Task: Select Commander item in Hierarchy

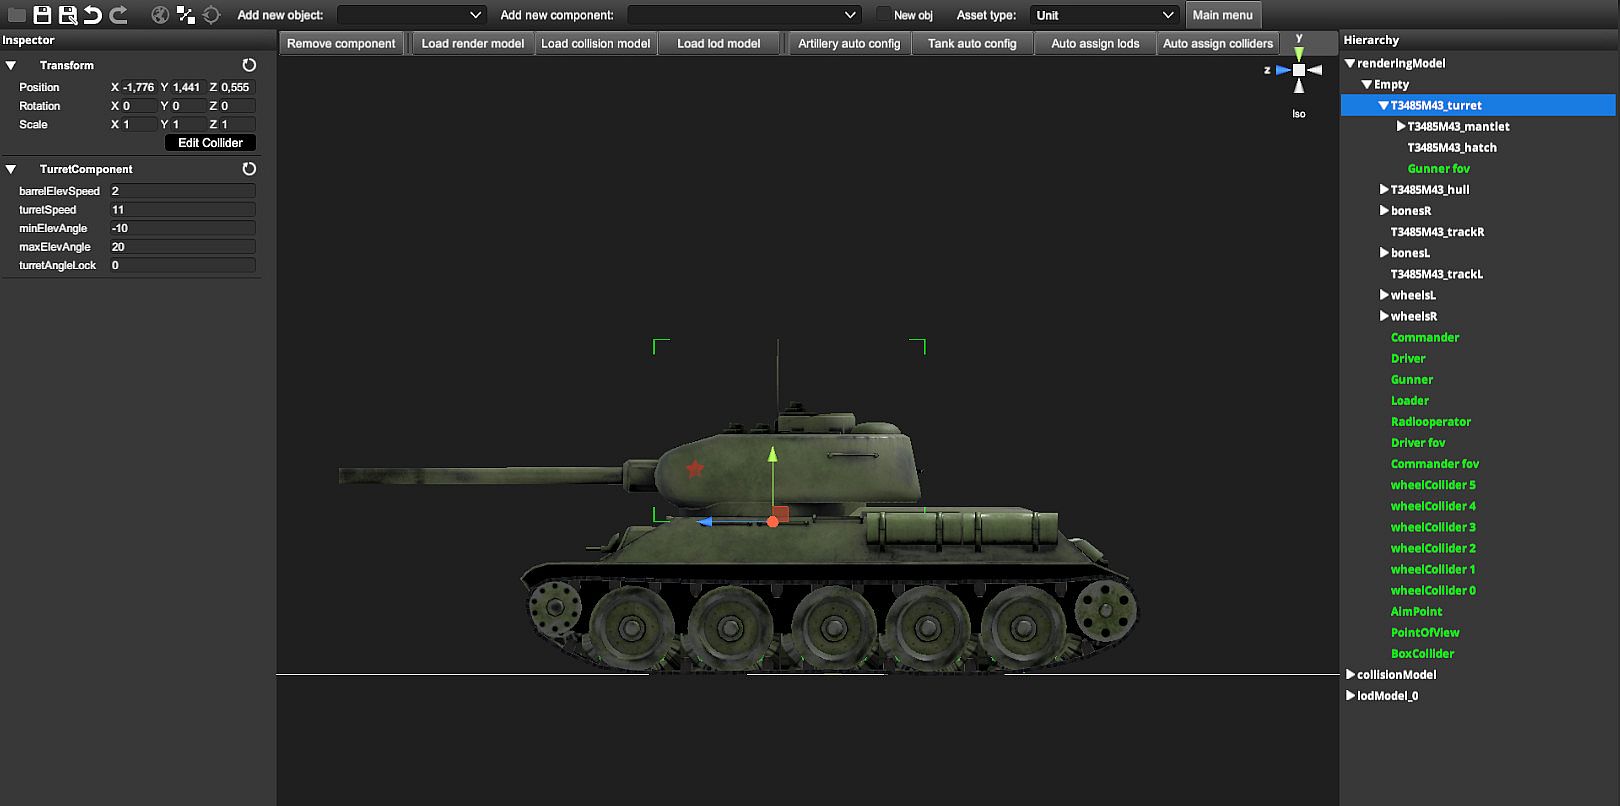Action: (x=1425, y=337)
